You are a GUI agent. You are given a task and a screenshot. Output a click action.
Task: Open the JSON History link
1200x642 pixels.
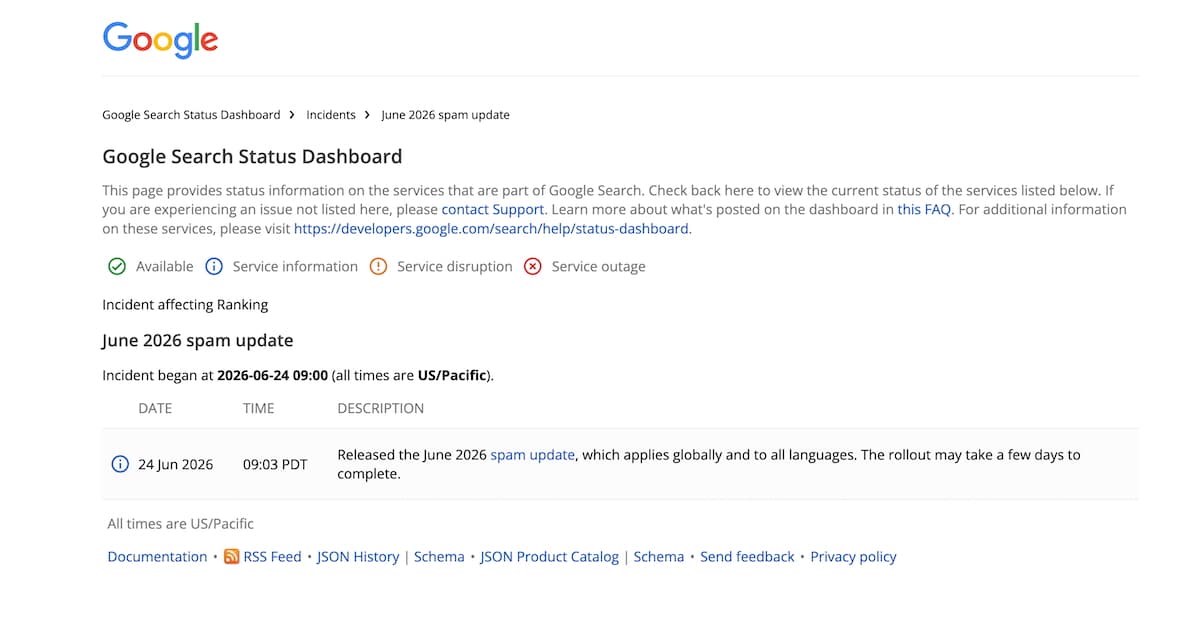[x=358, y=556]
